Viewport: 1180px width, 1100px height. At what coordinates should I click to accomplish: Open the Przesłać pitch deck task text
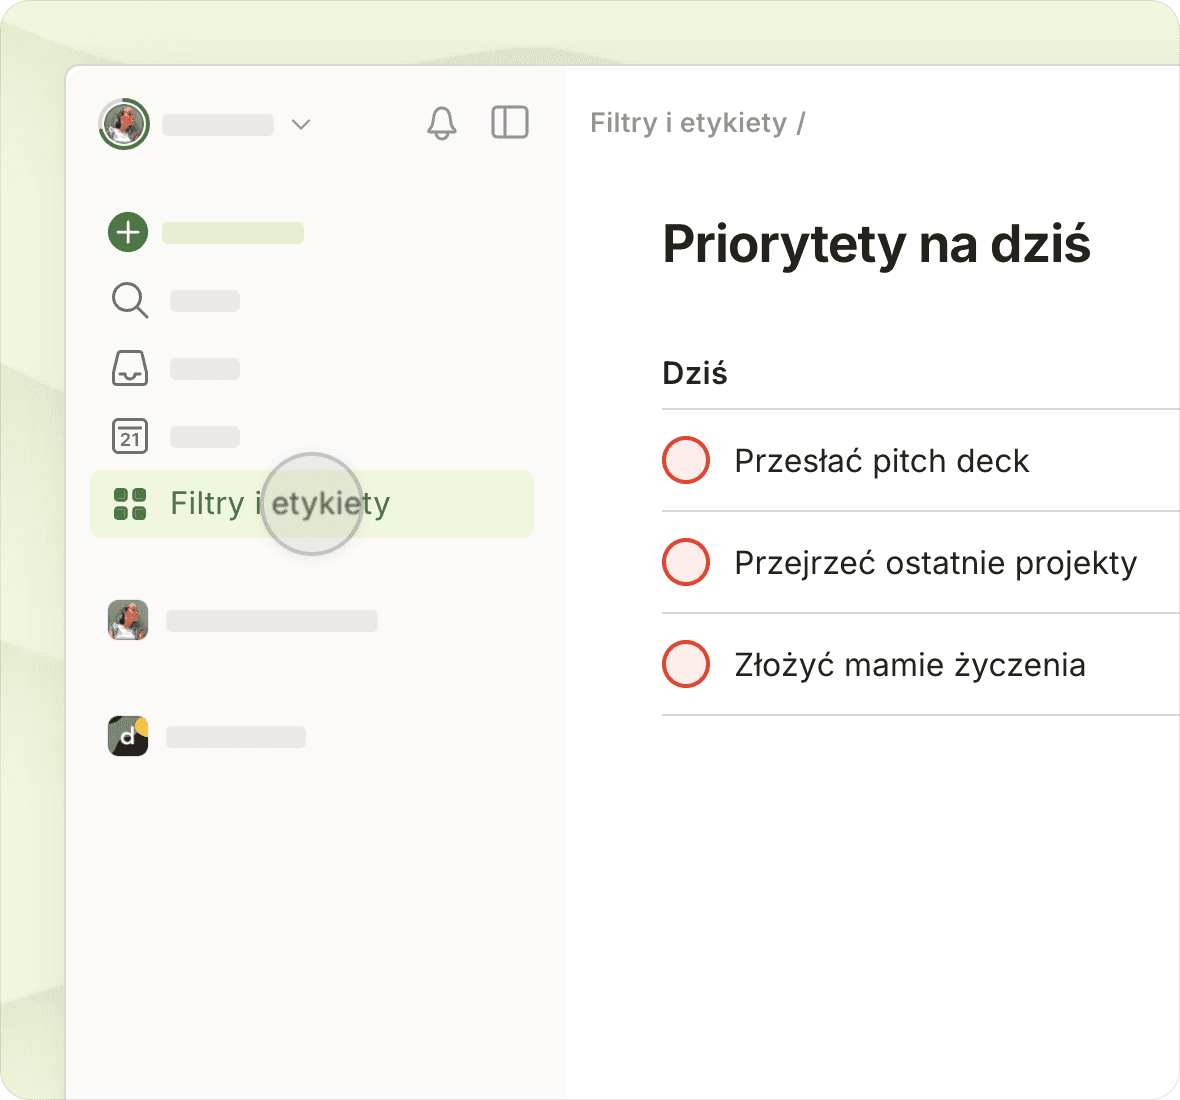881,461
